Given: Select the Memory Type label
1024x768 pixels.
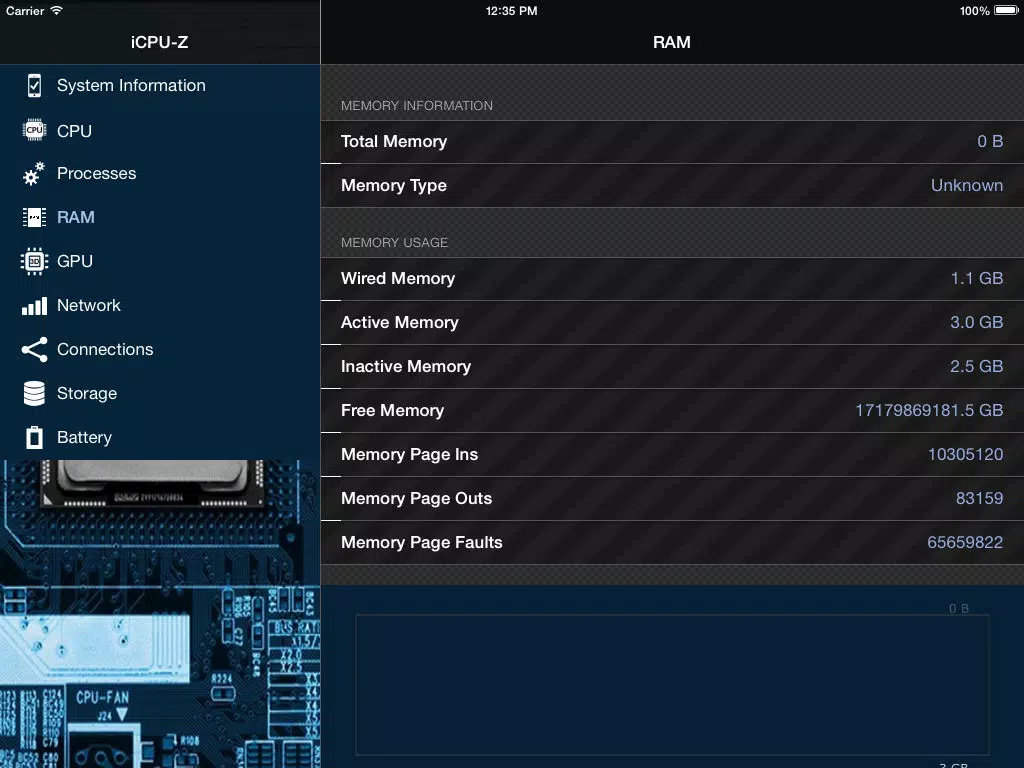Looking at the screenshot, I should pyautogui.click(x=394, y=185).
